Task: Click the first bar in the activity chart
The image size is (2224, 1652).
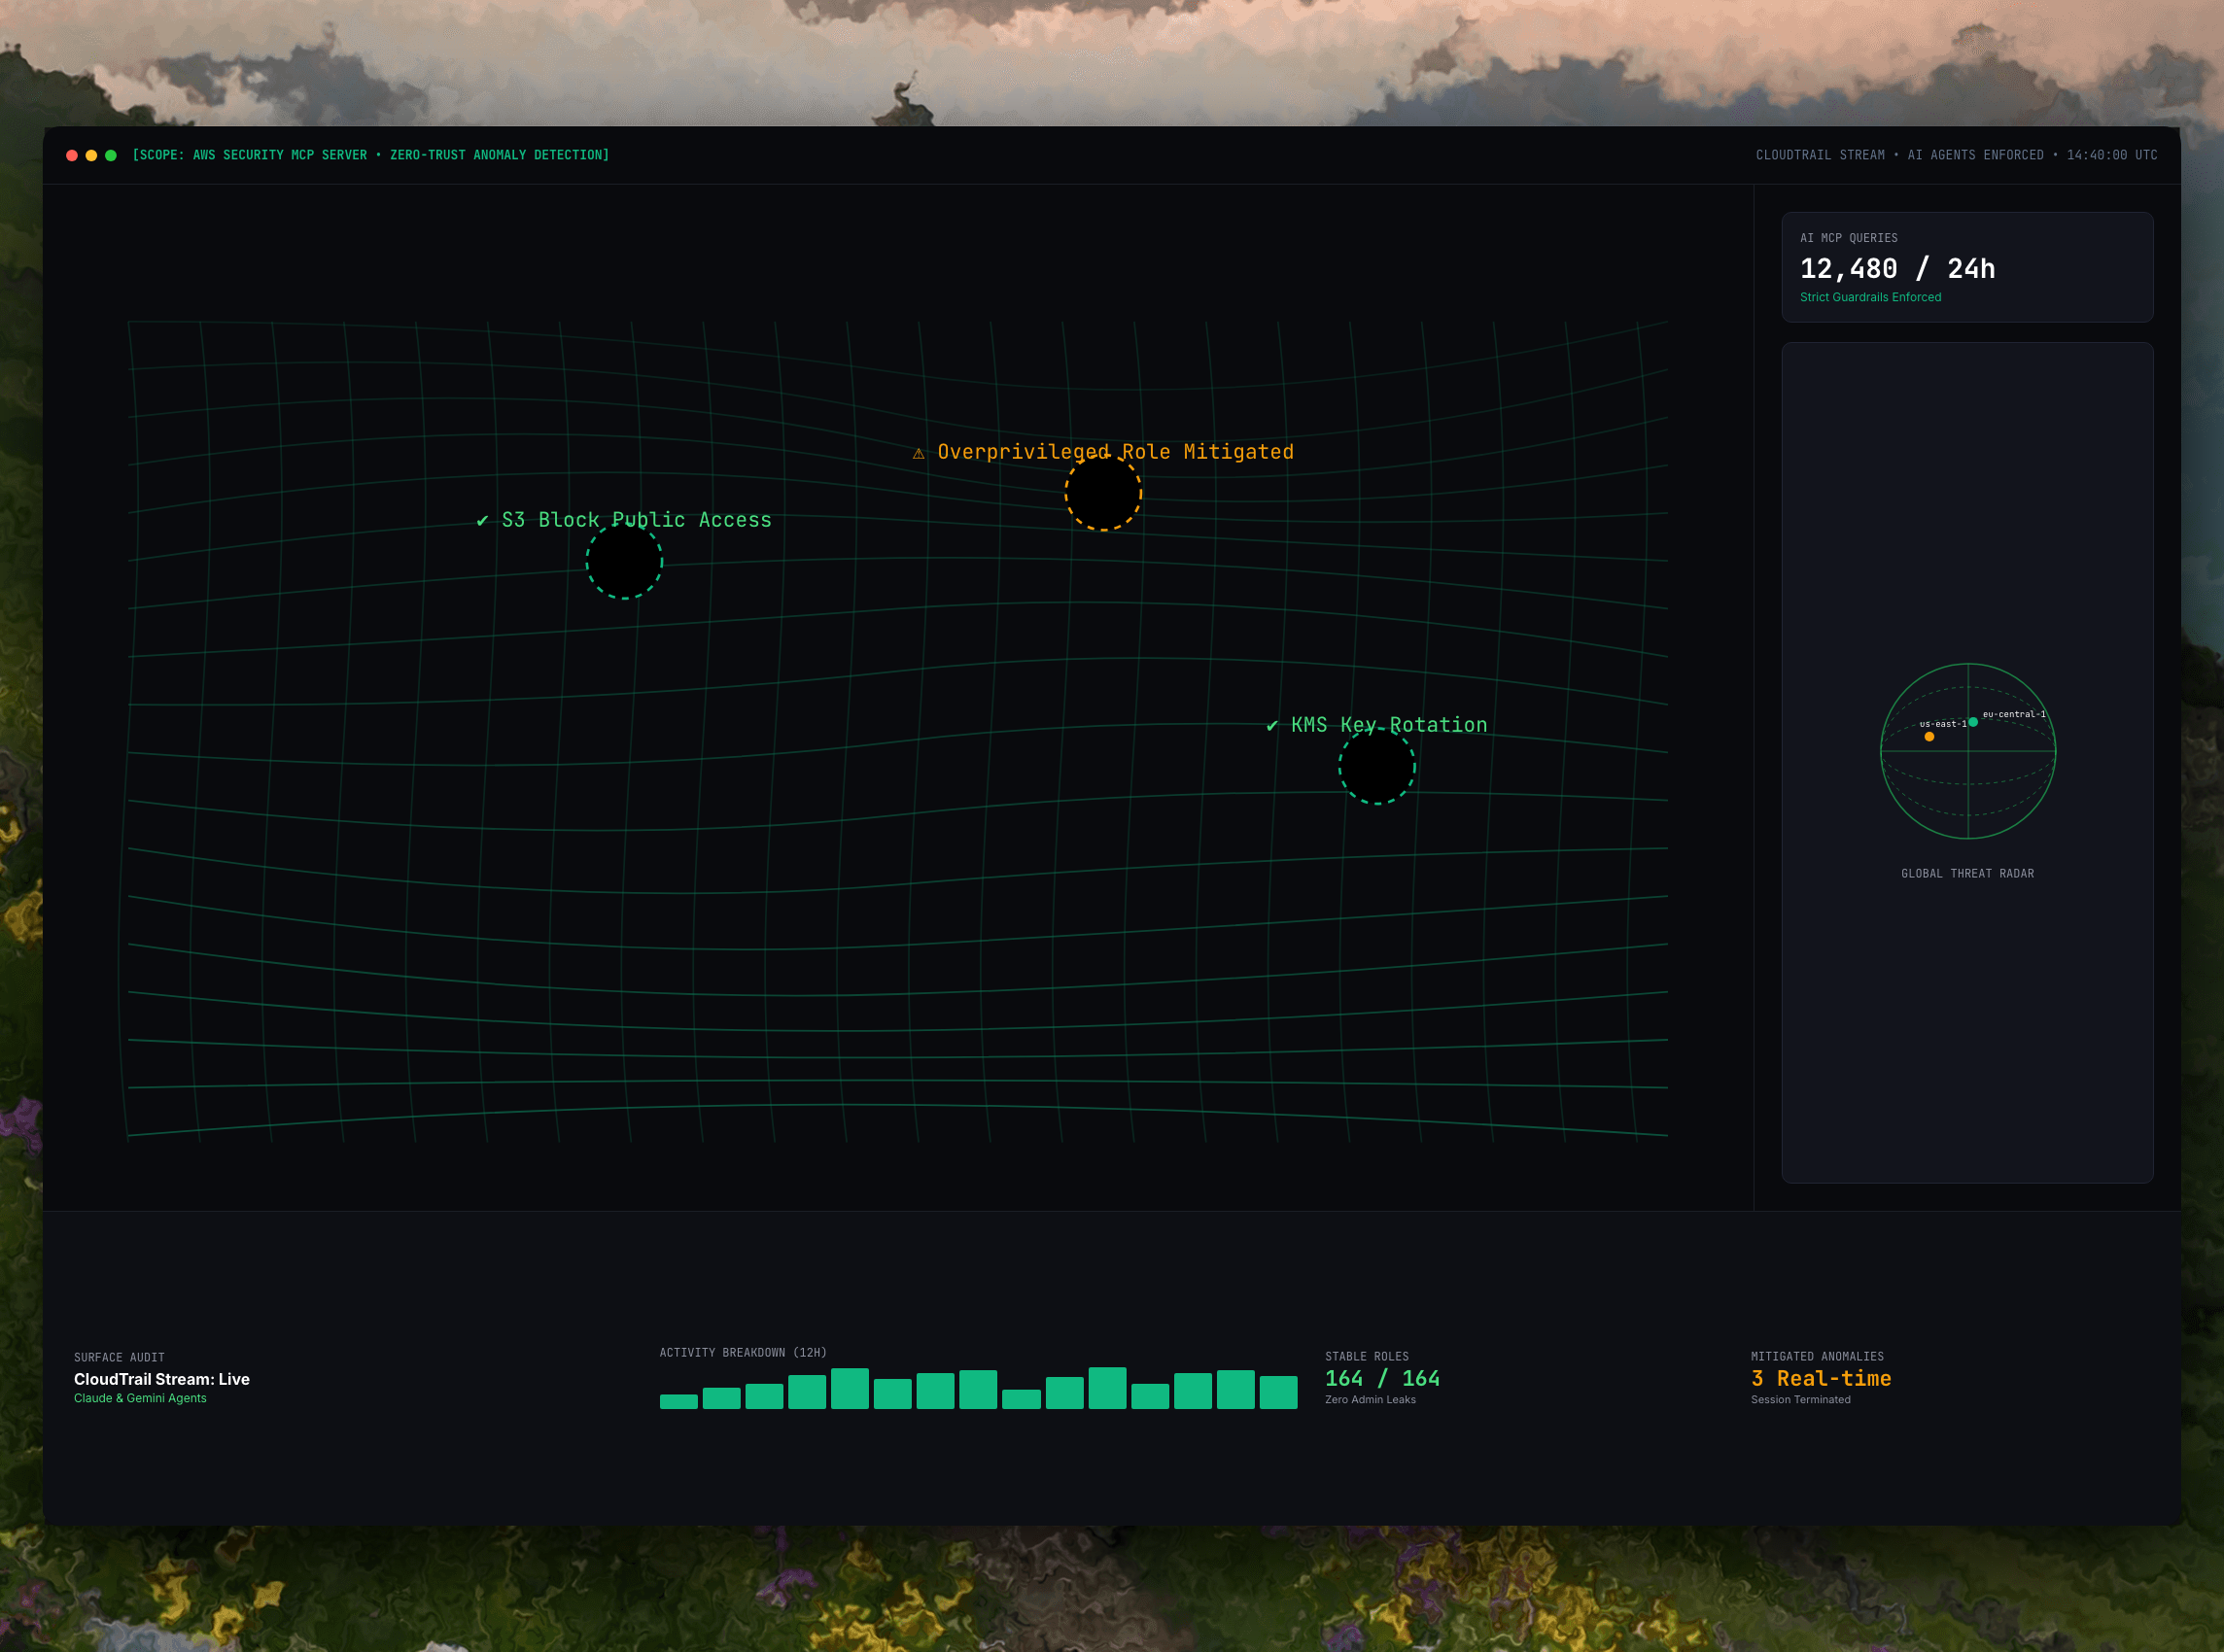Action: (678, 1402)
